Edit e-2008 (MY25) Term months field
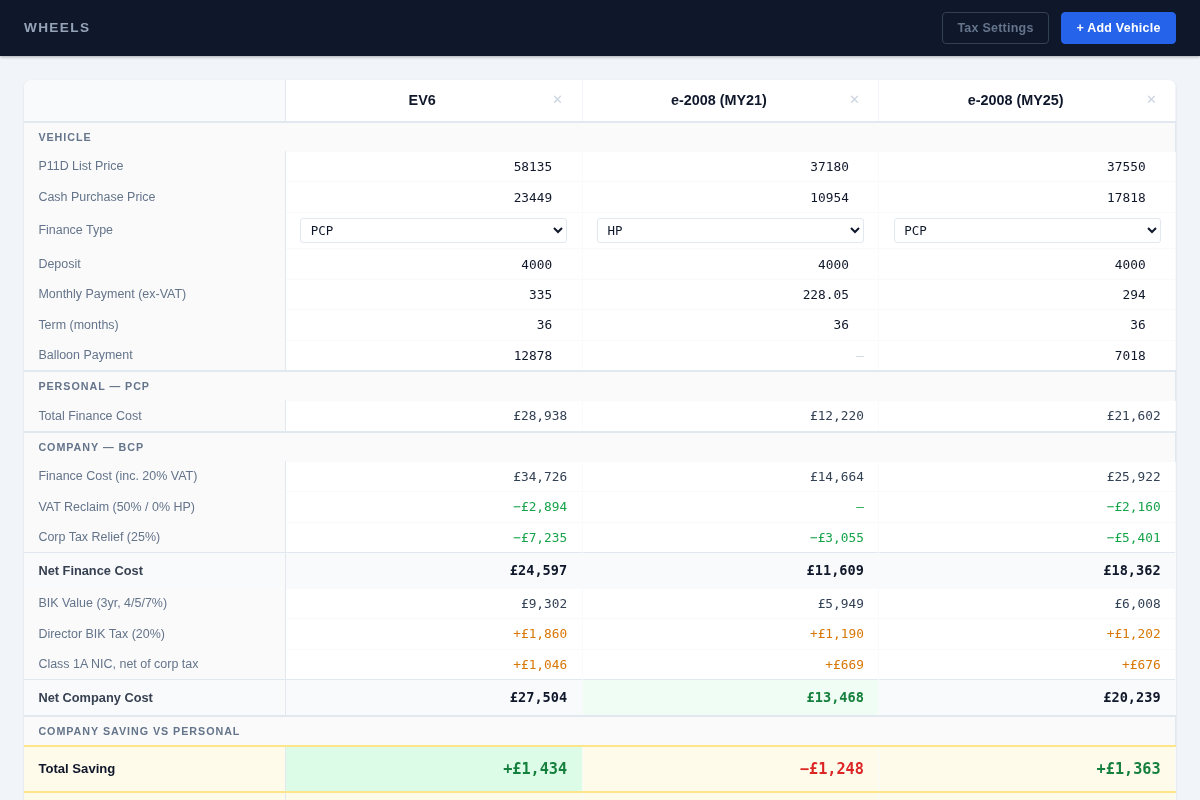The height and width of the screenshot is (800, 1200). coord(1027,324)
